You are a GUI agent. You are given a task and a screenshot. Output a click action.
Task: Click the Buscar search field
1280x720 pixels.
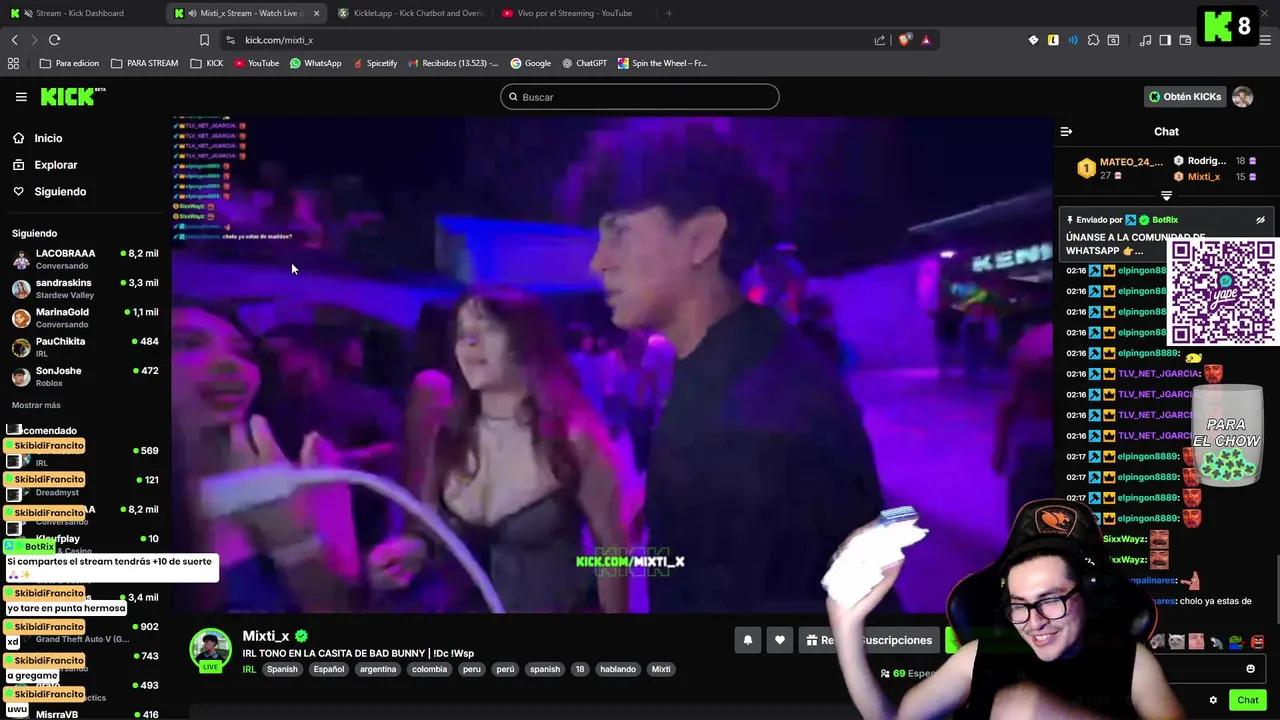[x=640, y=97]
